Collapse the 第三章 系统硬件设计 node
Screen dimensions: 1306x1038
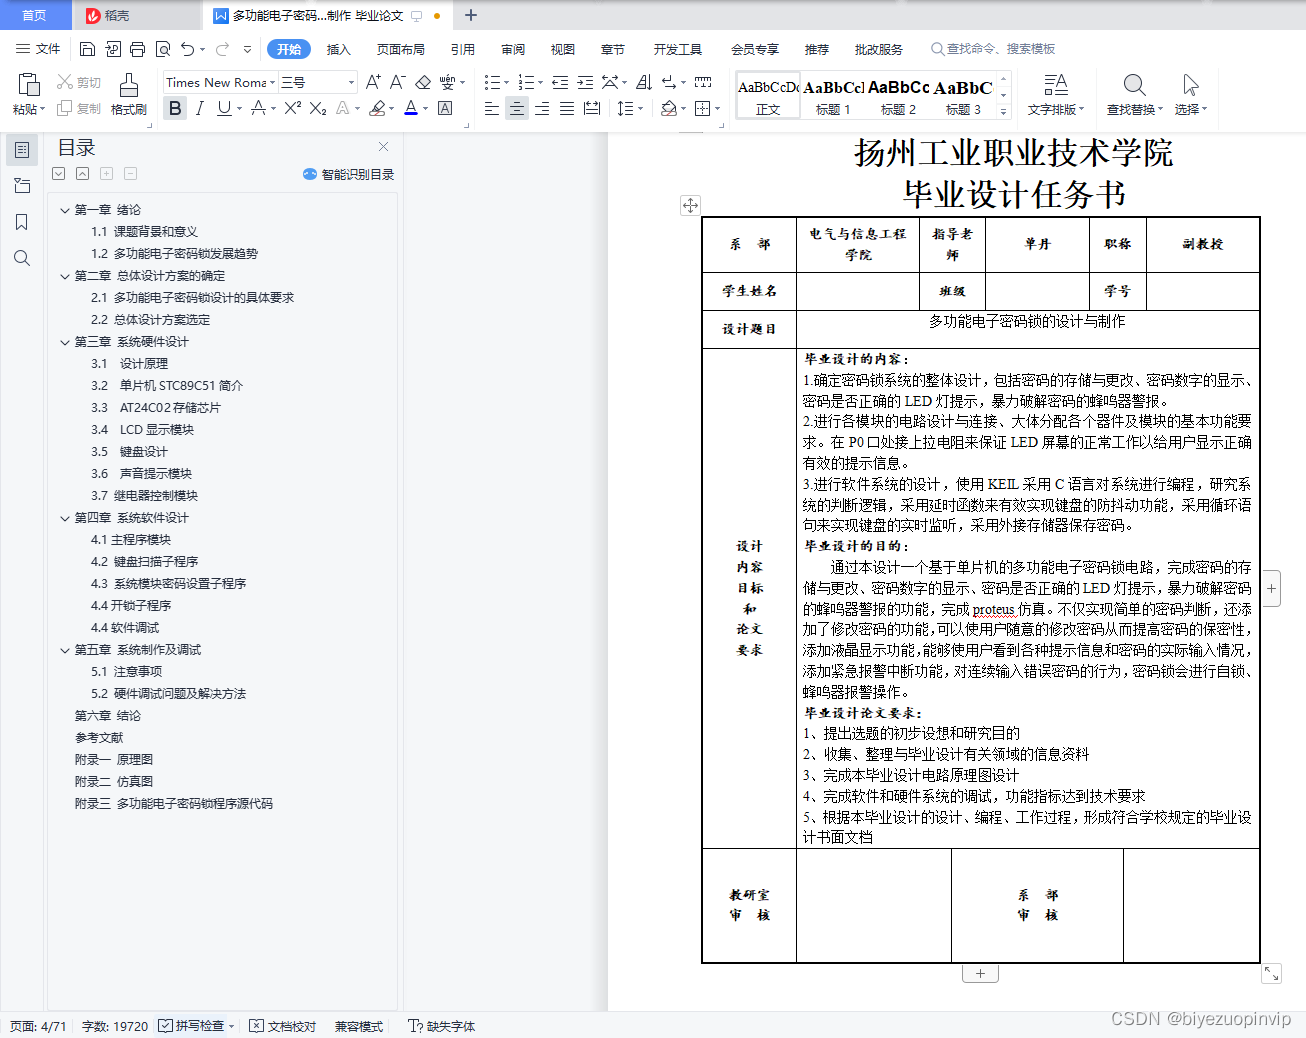[65, 342]
